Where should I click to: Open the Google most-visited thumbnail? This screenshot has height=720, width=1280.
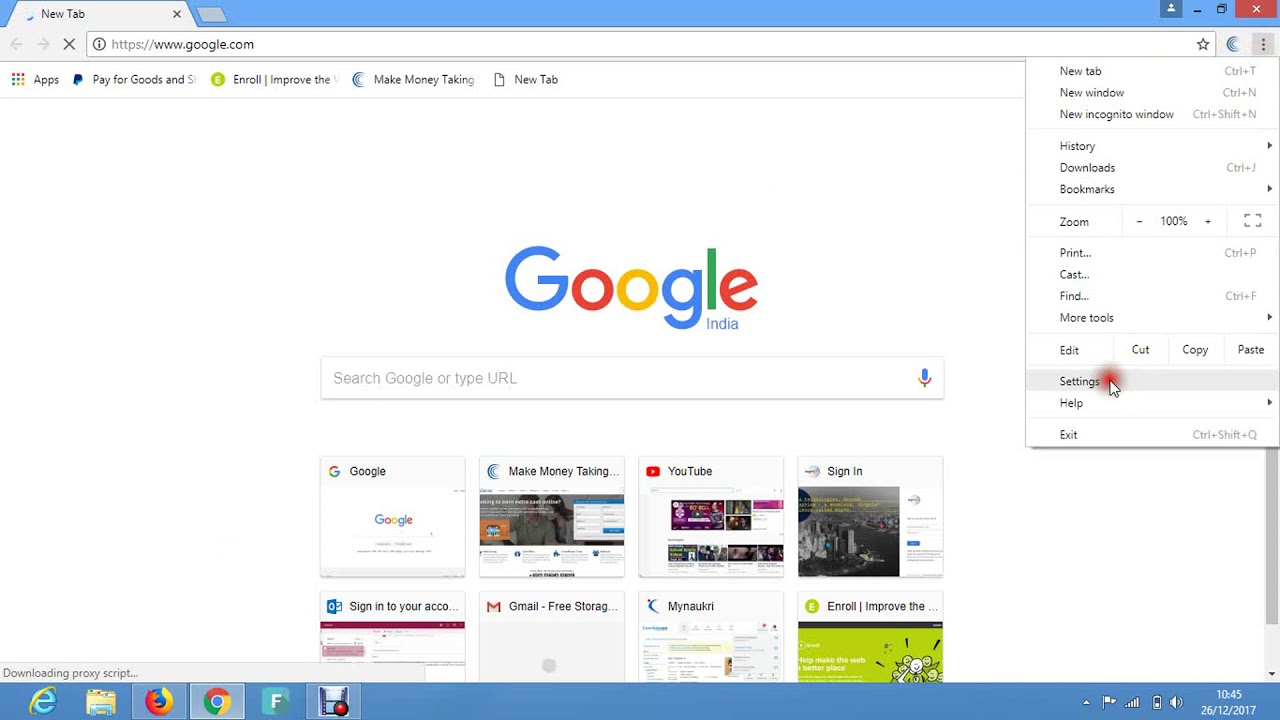click(392, 517)
